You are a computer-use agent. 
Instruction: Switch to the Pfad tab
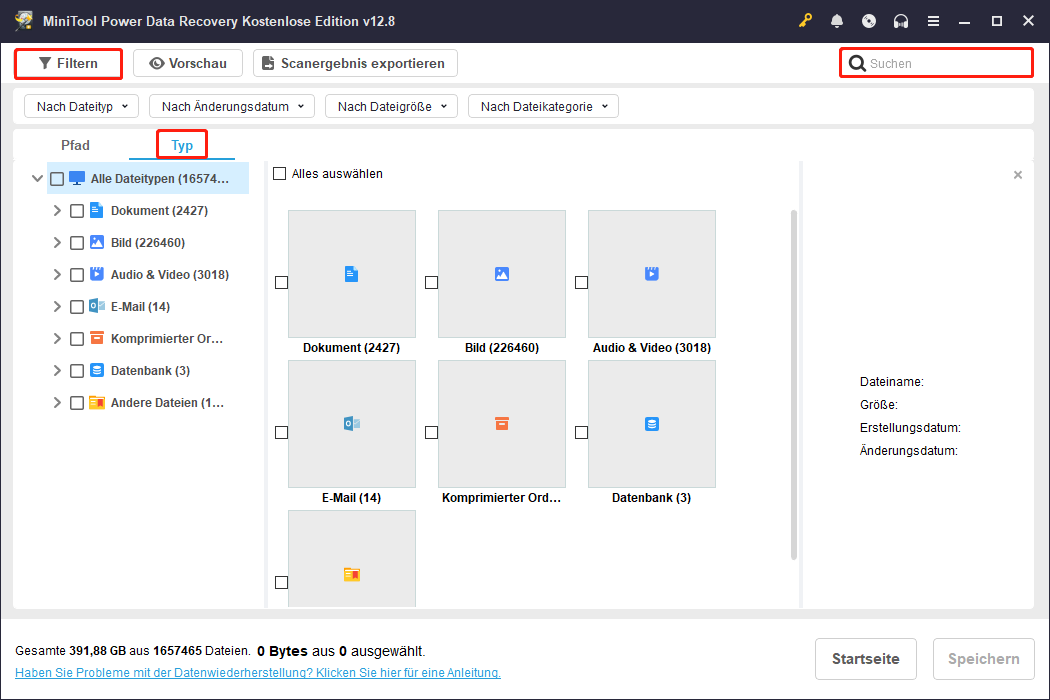[x=75, y=144]
